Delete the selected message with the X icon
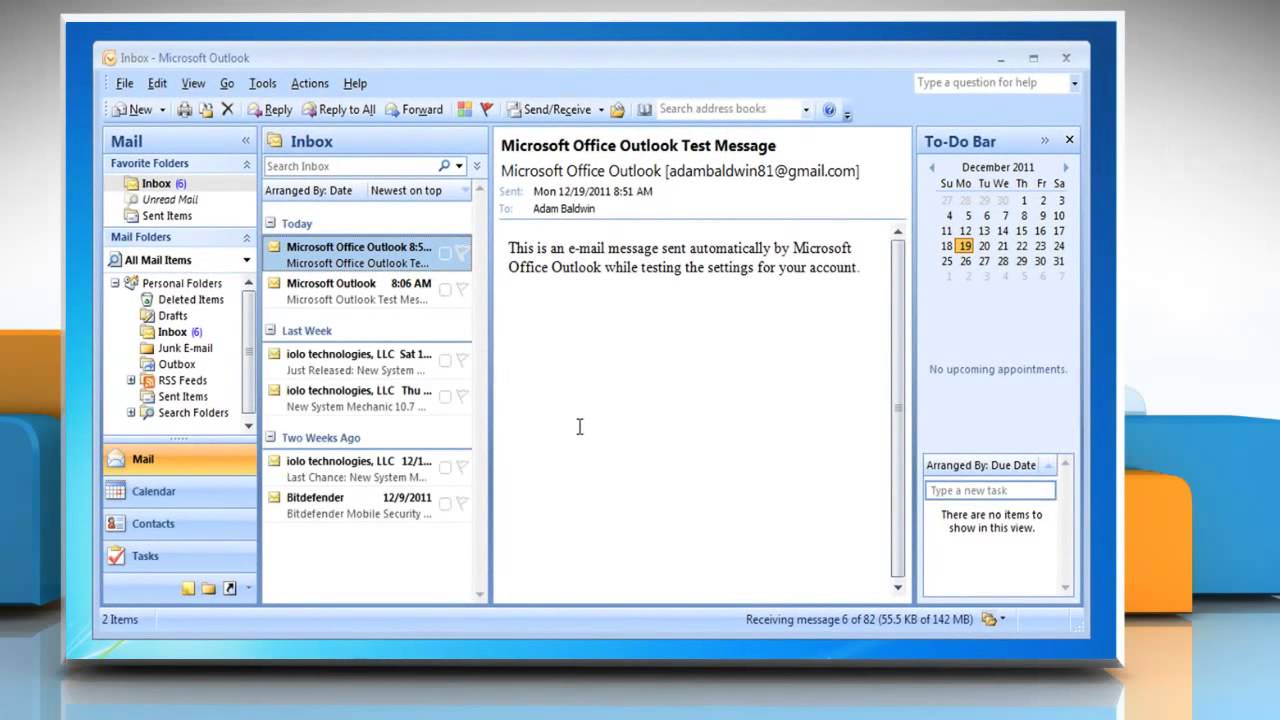This screenshot has height=720, width=1280. tap(227, 110)
